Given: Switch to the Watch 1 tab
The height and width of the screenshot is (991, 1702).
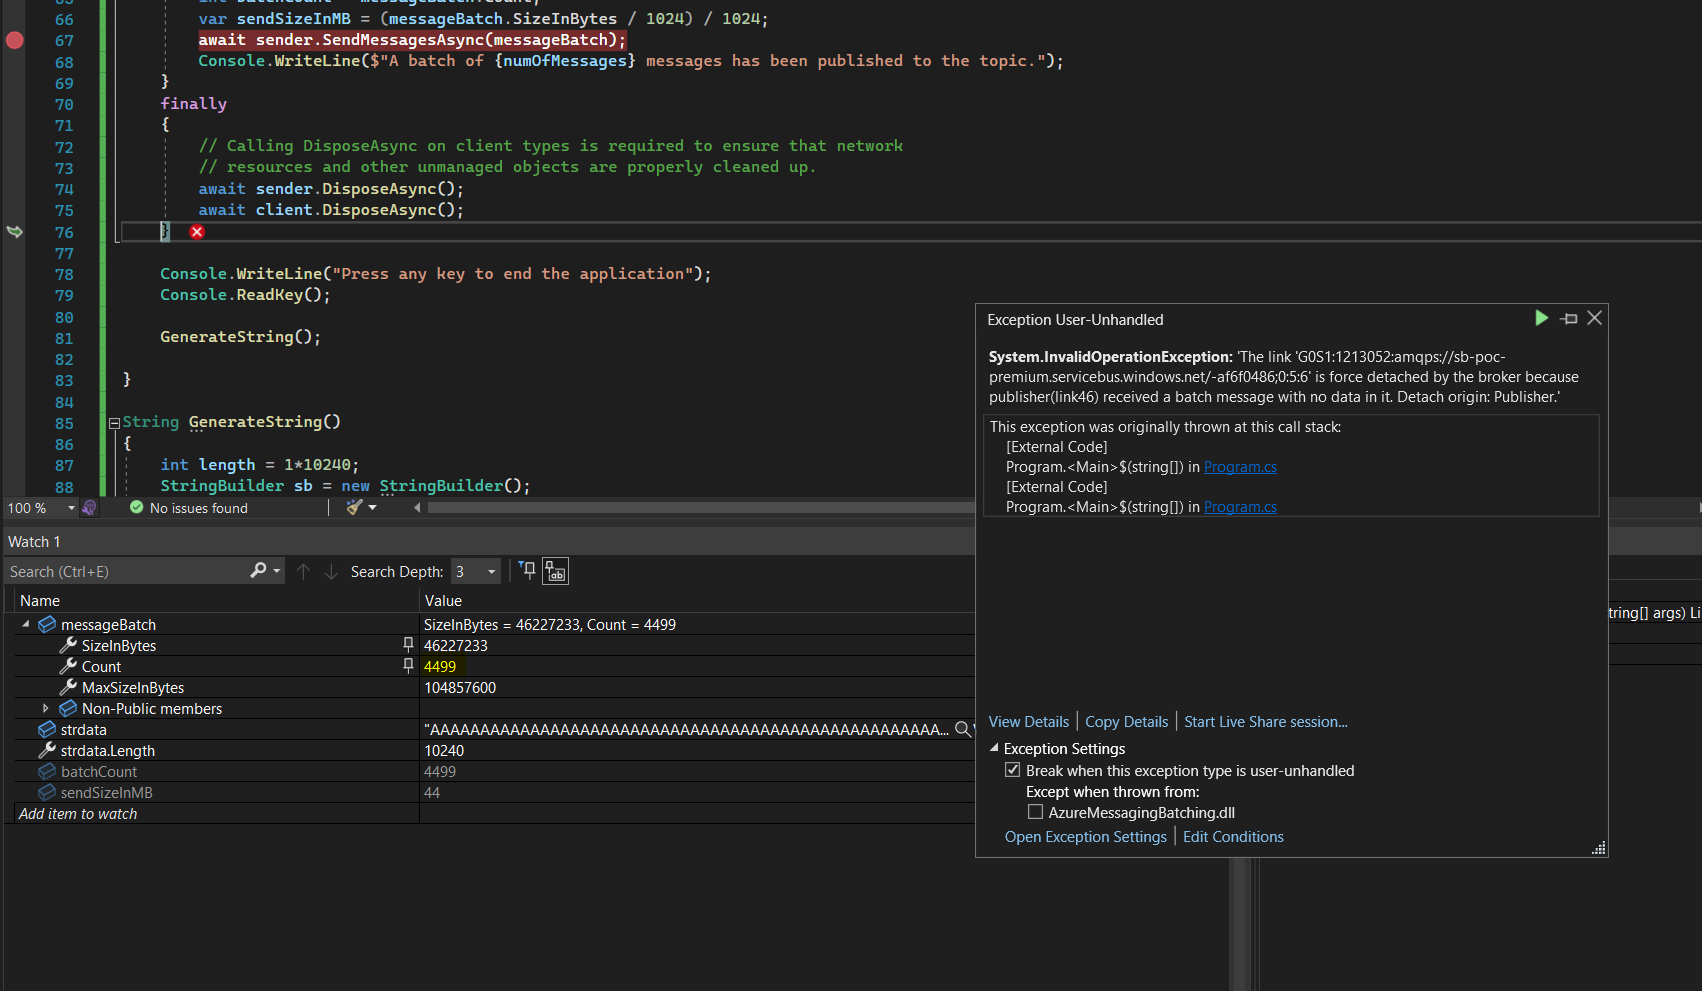Looking at the screenshot, I should pyautogui.click(x=34, y=541).
